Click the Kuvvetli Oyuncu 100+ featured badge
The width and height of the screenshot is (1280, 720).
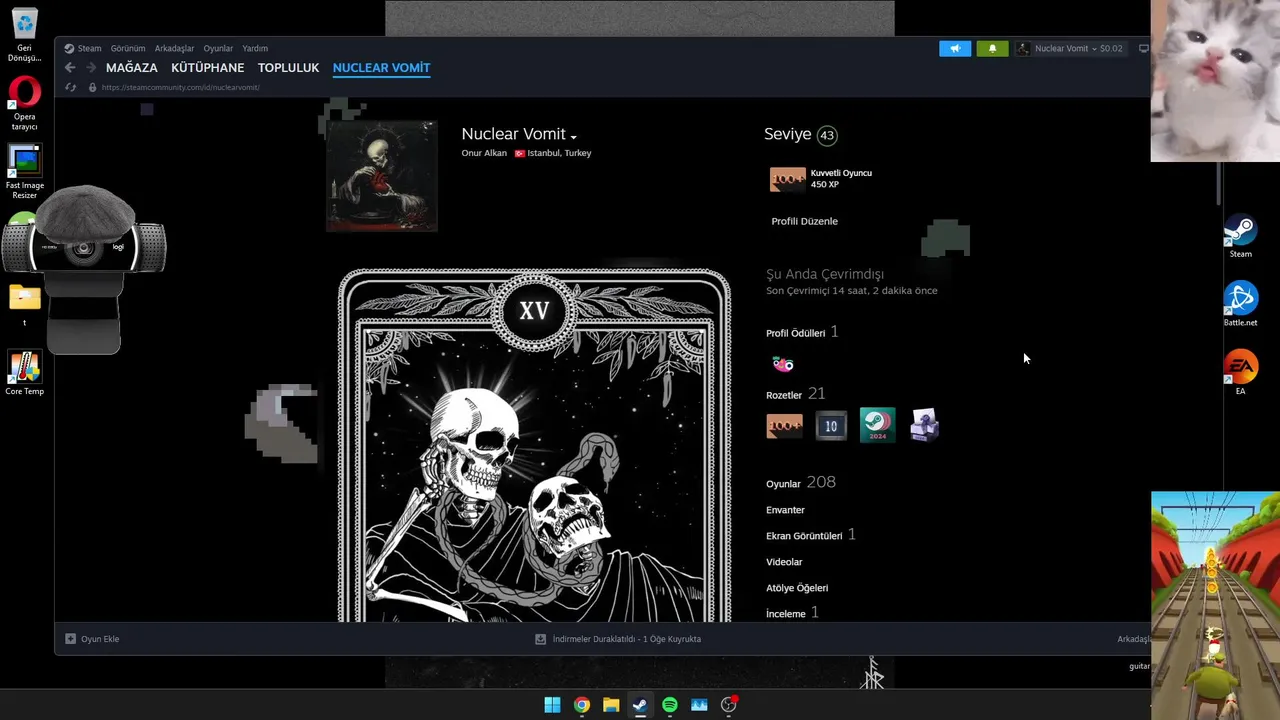click(787, 179)
